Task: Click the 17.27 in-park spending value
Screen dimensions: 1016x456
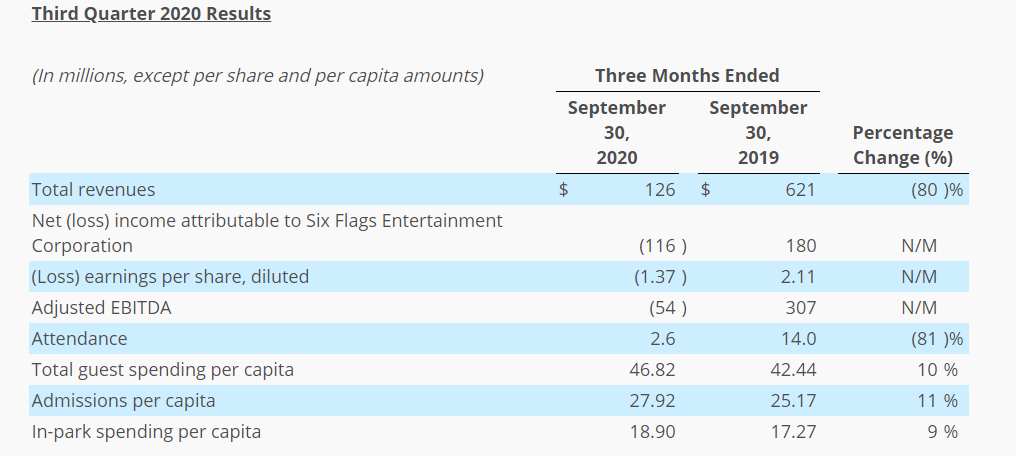Action: pyautogui.click(x=794, y=432)
